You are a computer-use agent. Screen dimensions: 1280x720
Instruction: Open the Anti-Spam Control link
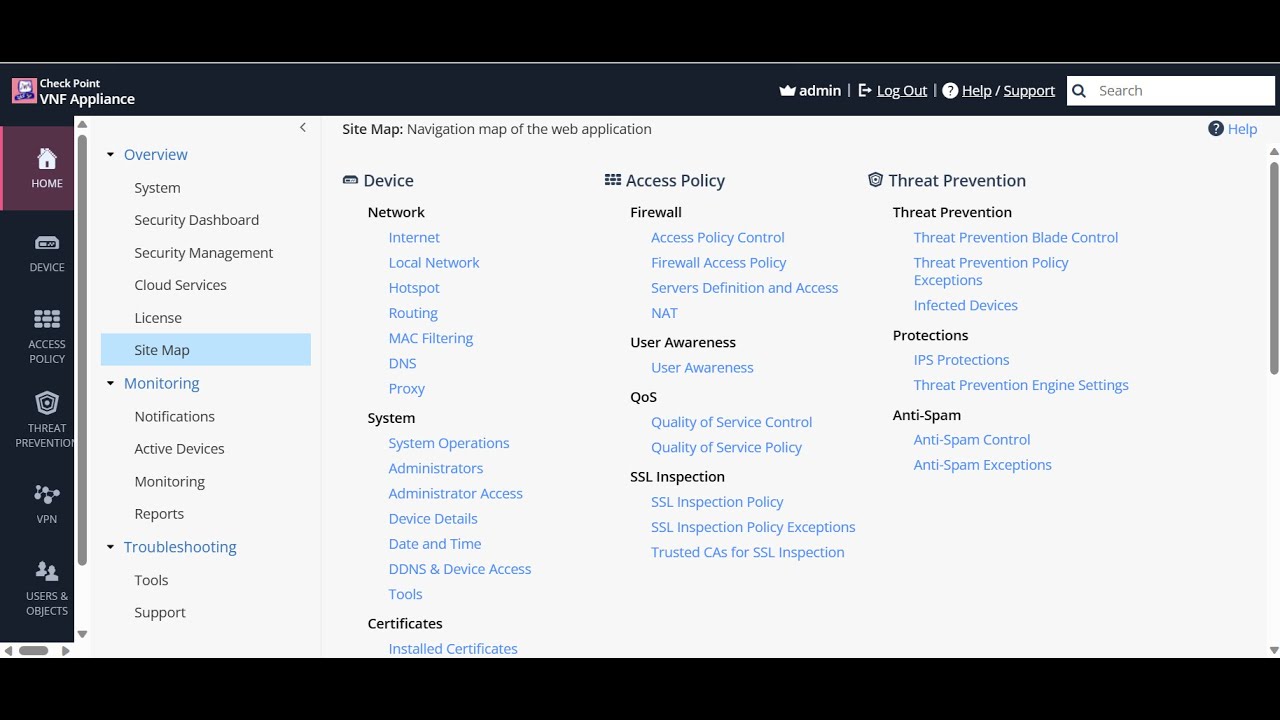pos(972,440)
